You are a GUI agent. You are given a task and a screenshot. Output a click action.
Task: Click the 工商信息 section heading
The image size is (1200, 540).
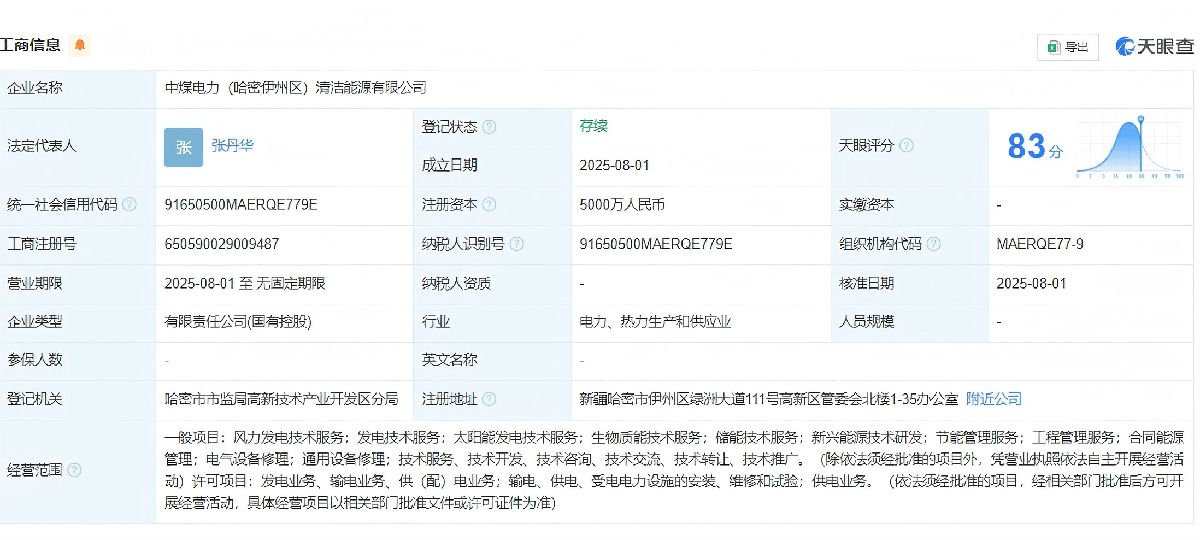pyautogui.click(x=31, y=45)
